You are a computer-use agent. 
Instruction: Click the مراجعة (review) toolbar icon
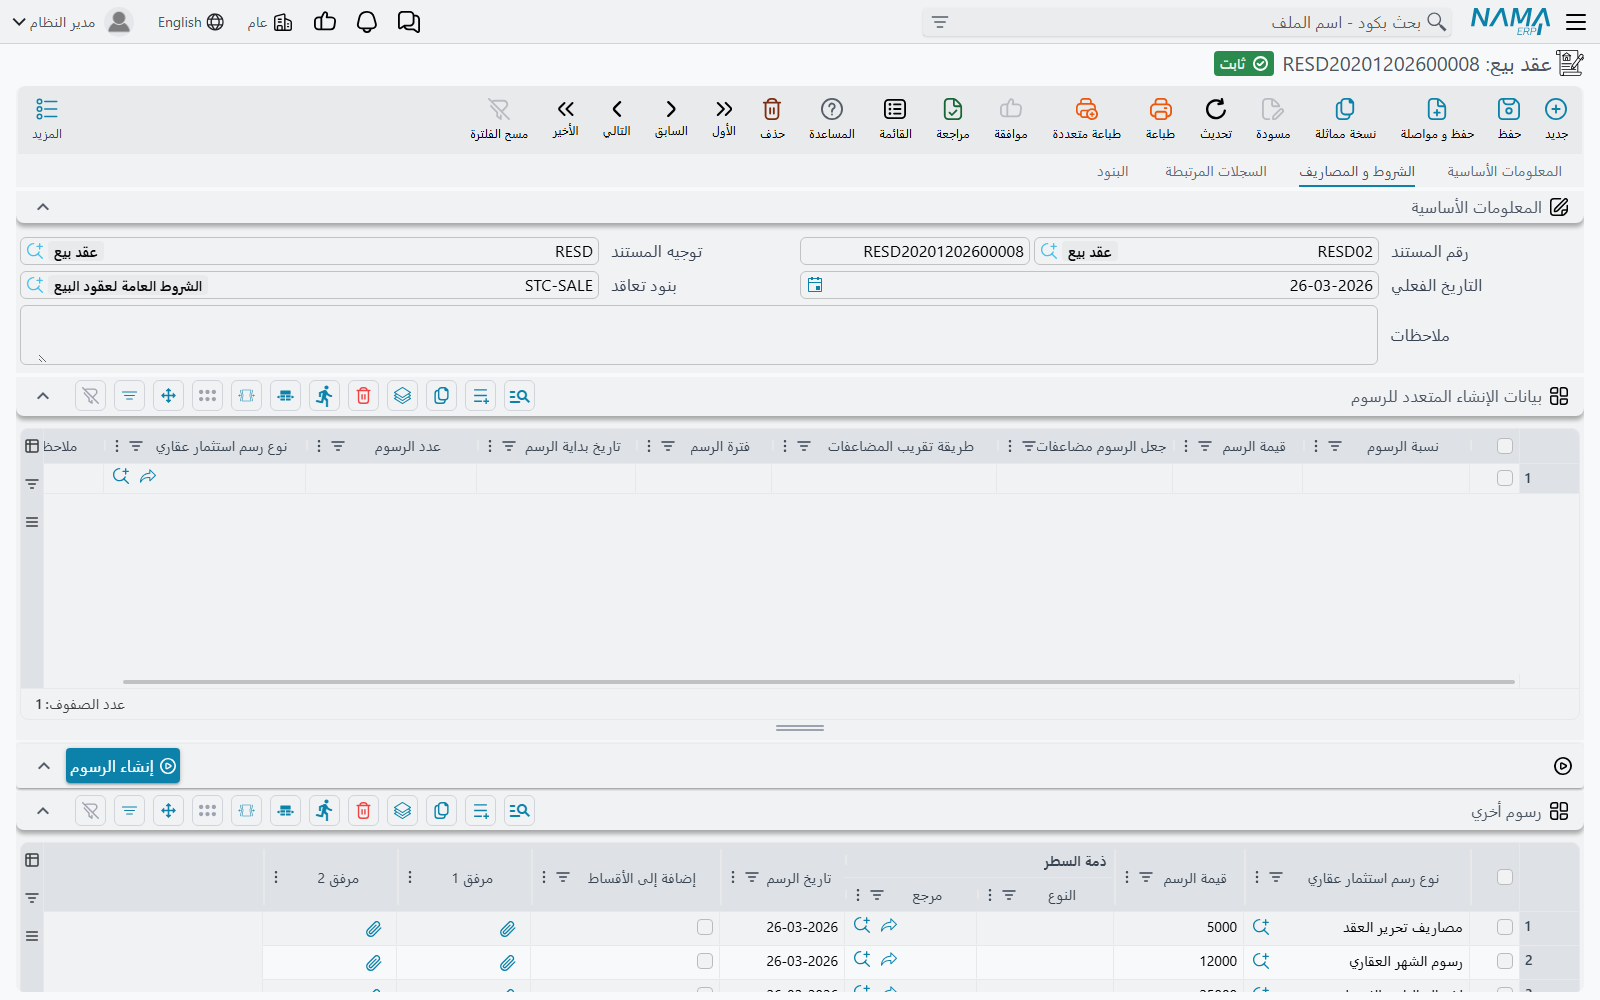(x=953, y=119)
